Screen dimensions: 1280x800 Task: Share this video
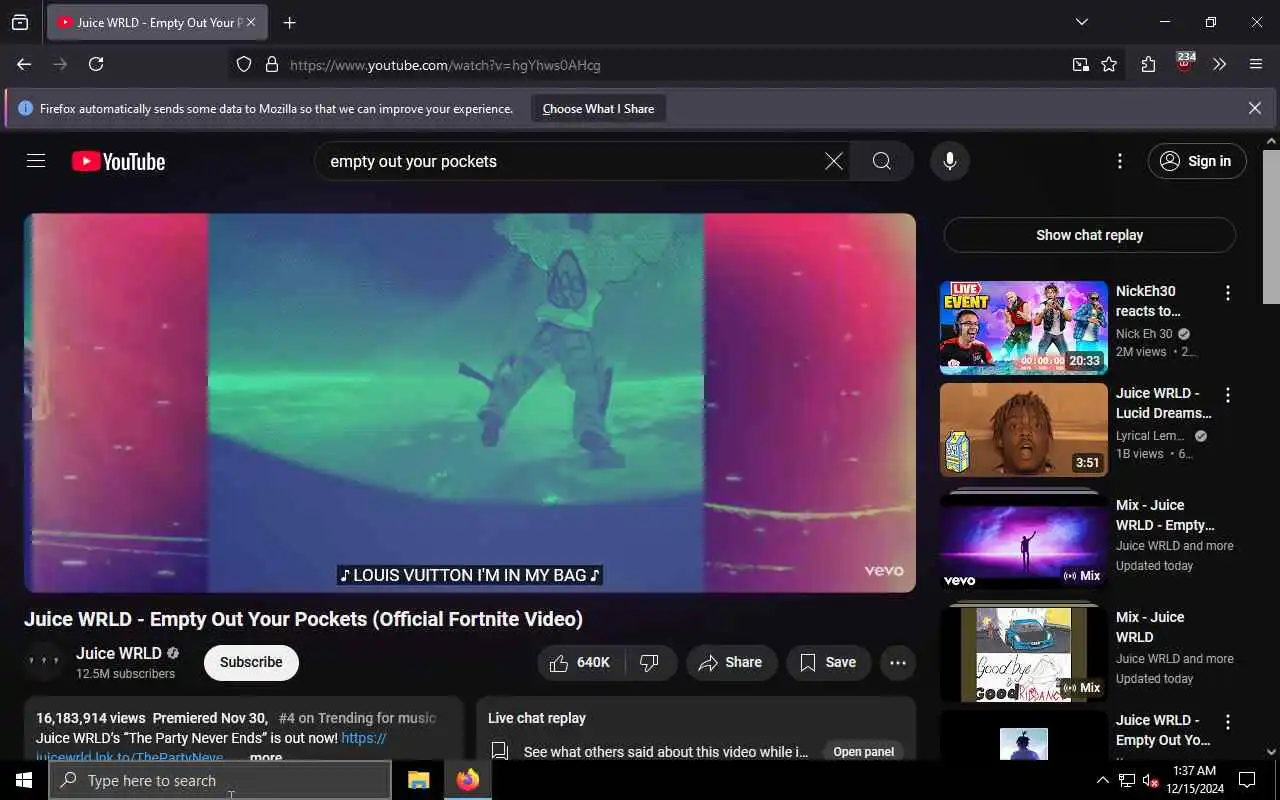pos(731,662)
